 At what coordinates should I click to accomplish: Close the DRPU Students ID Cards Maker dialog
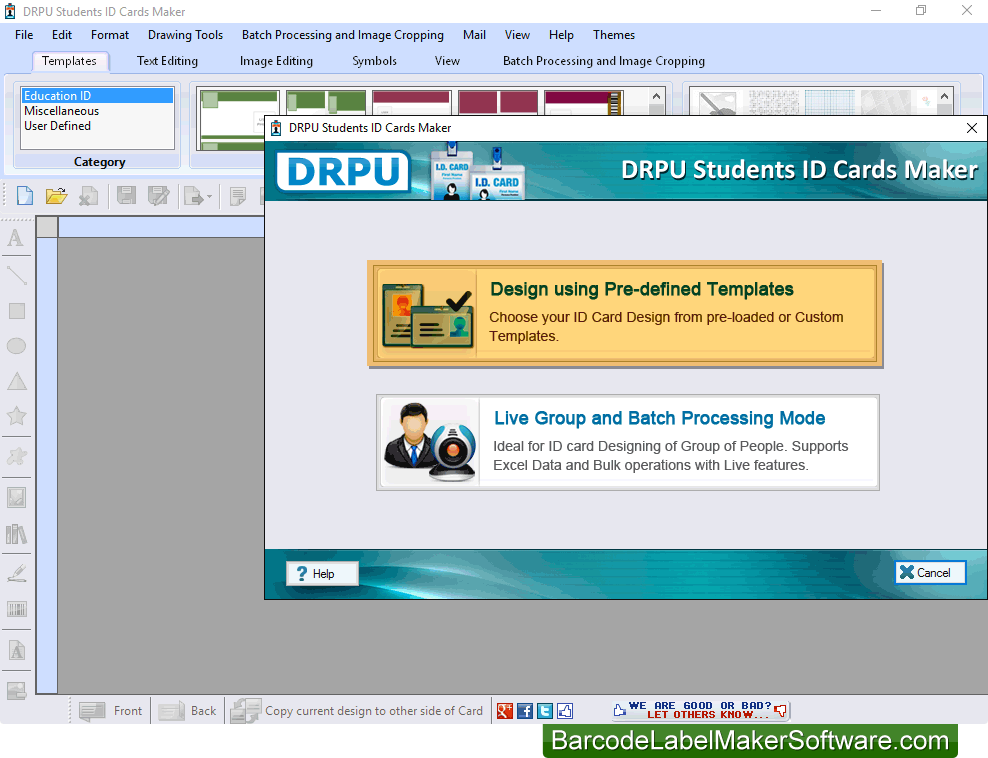point(972,128)
